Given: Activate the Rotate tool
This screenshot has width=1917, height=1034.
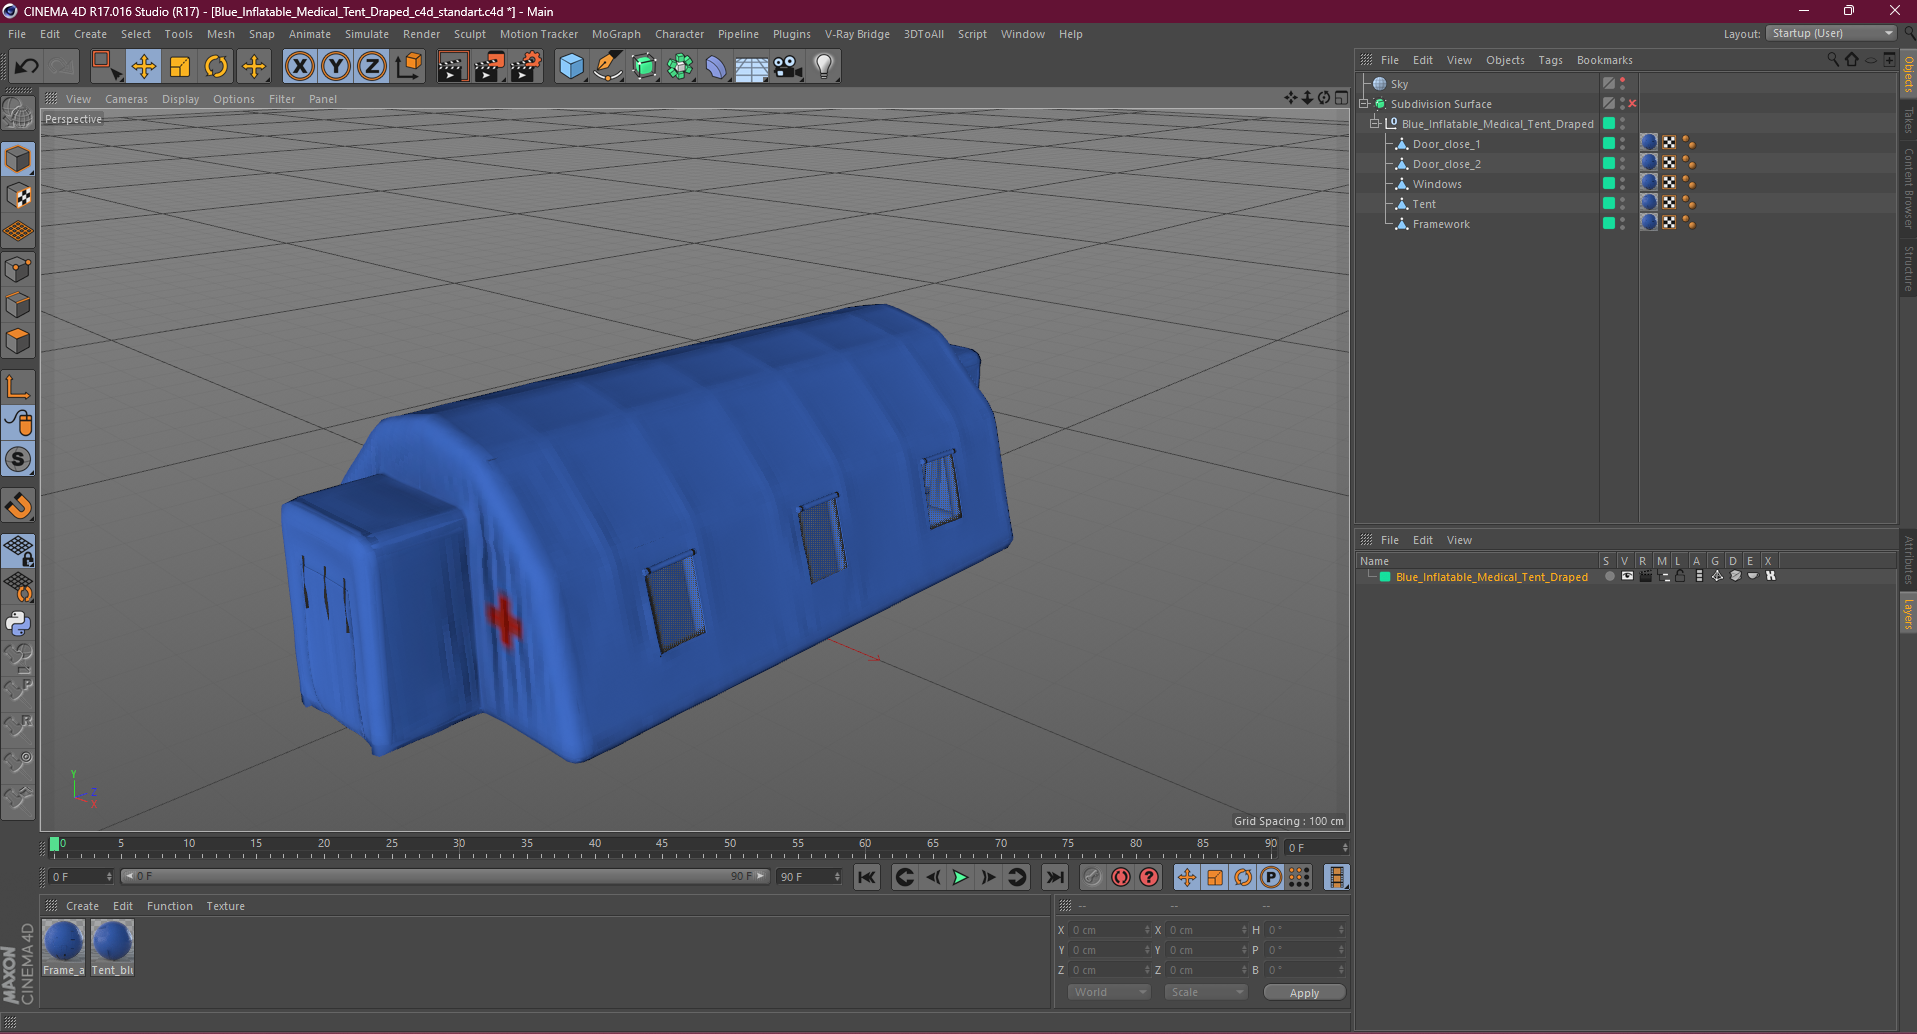Looking at the screenshot, I should pos(216,67).
